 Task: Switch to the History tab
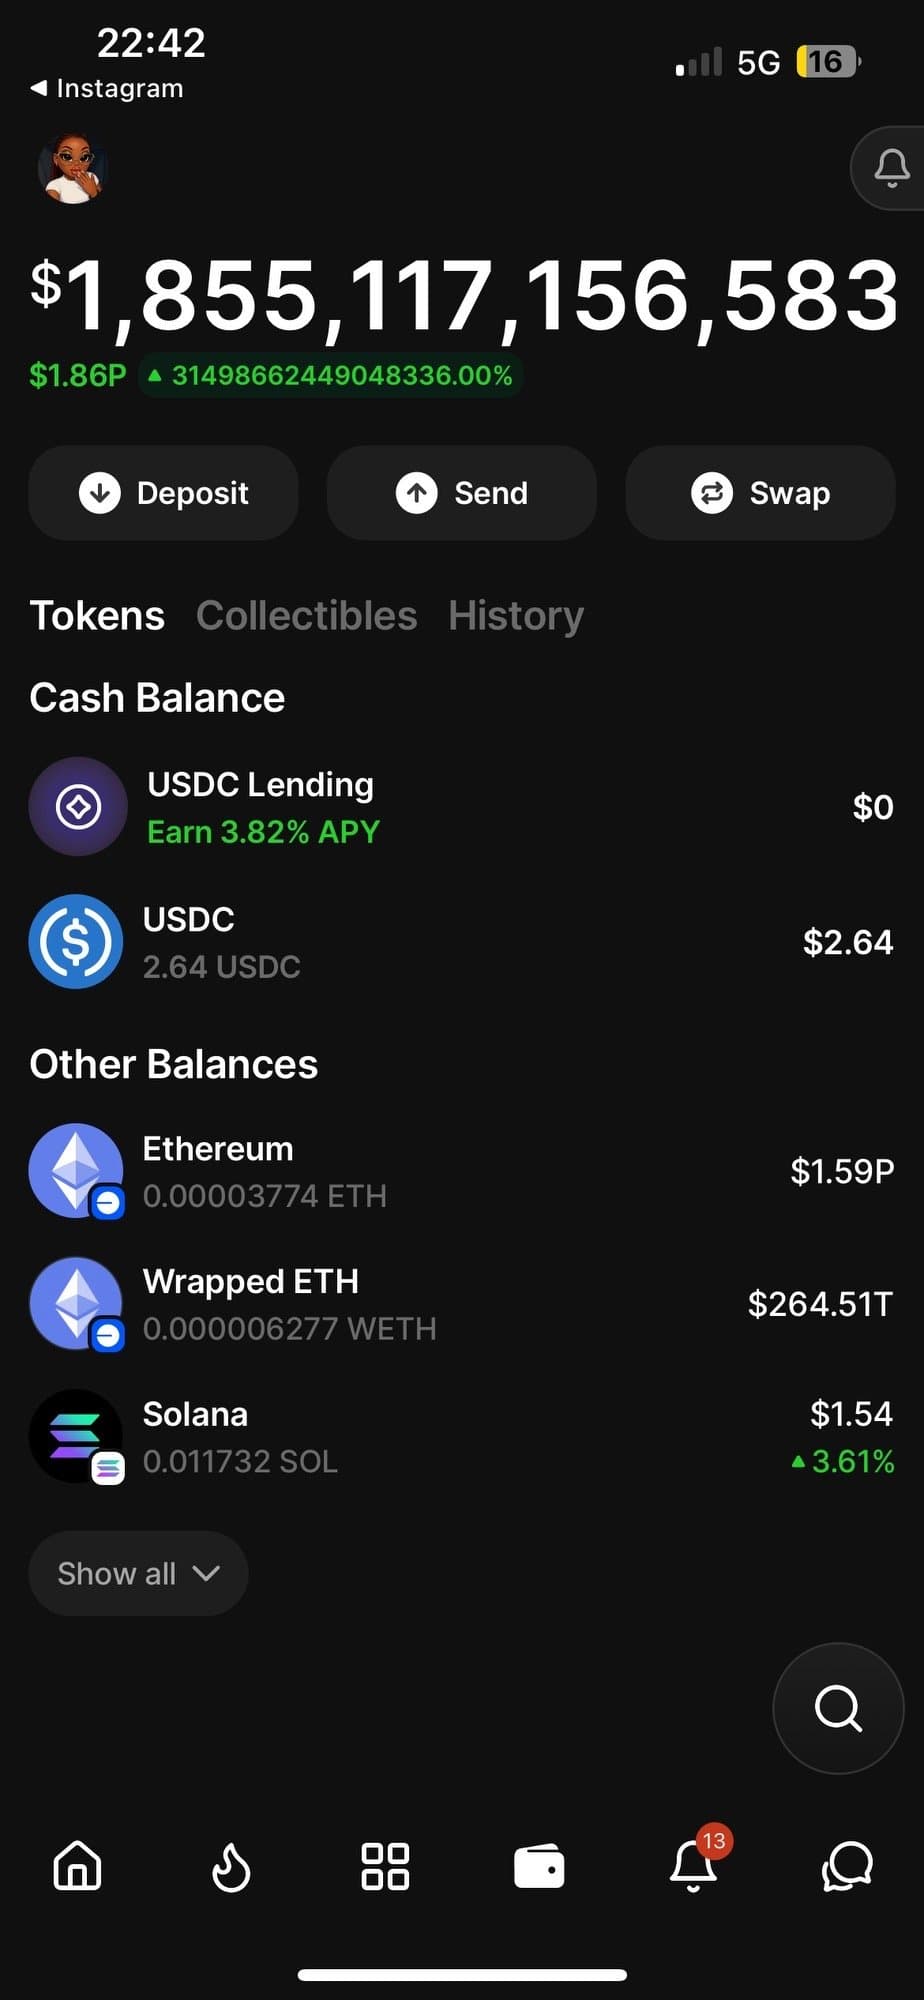click(516, 616)
